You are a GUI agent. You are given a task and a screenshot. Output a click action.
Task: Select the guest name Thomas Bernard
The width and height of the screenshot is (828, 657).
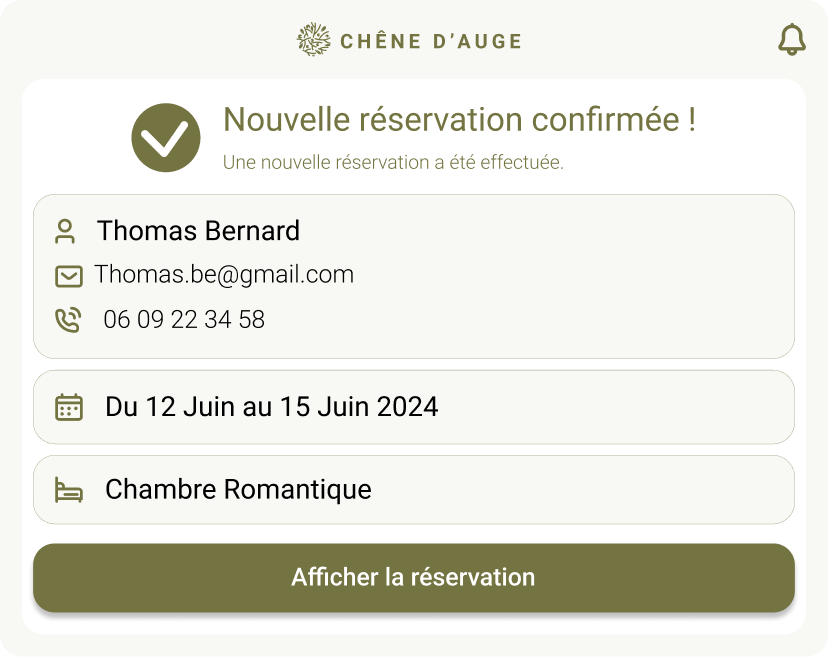click(x=198, y=231)
